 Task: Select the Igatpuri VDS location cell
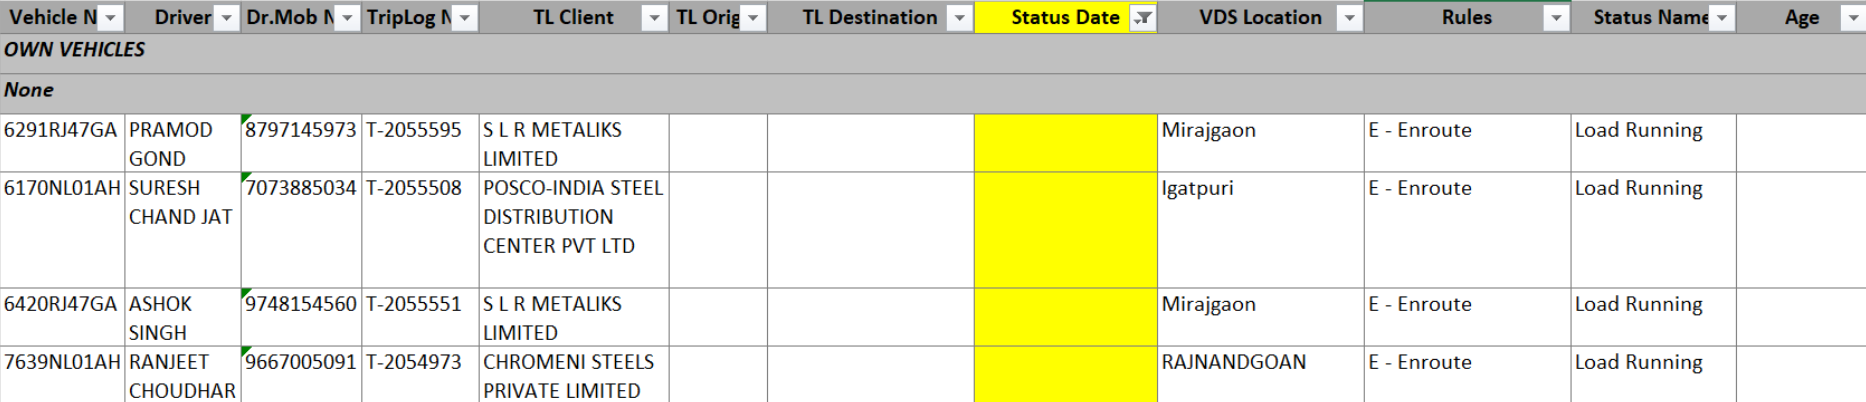click(1198, 189)
